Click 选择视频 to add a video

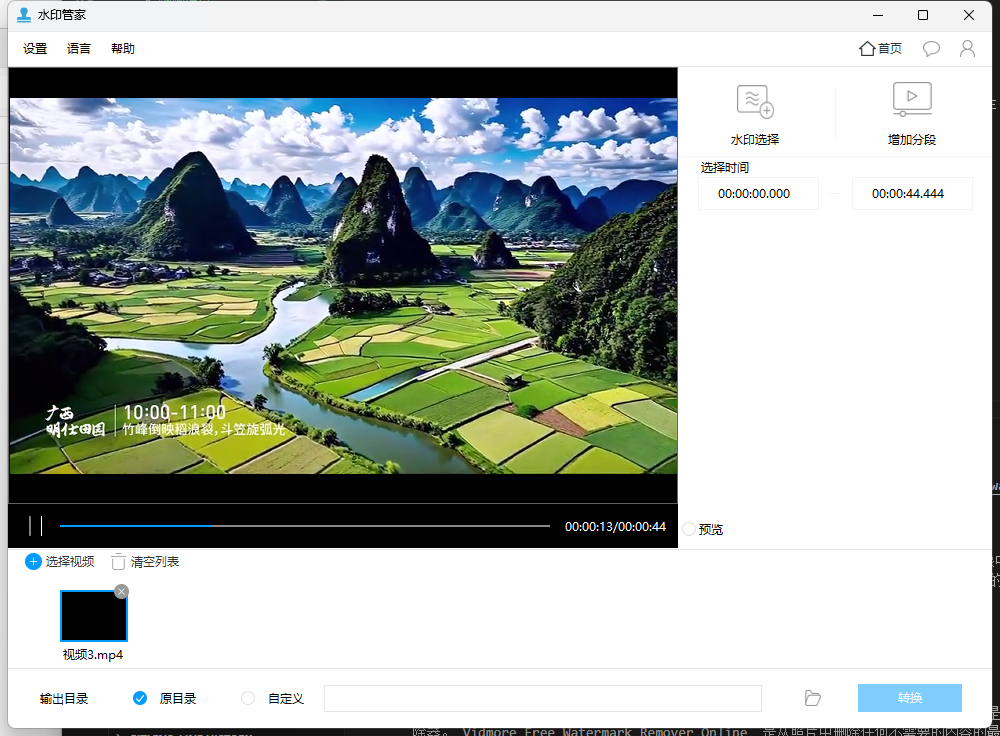[x=59, y=561]
